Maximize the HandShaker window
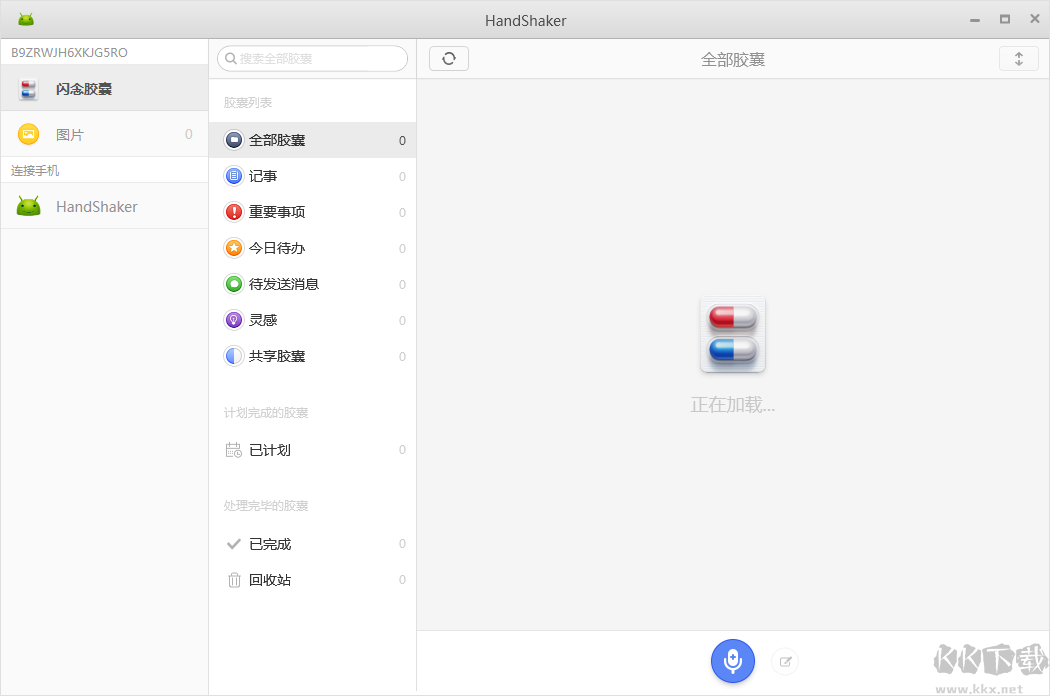The image size is (1050, 696). (x=1004, y=19)
